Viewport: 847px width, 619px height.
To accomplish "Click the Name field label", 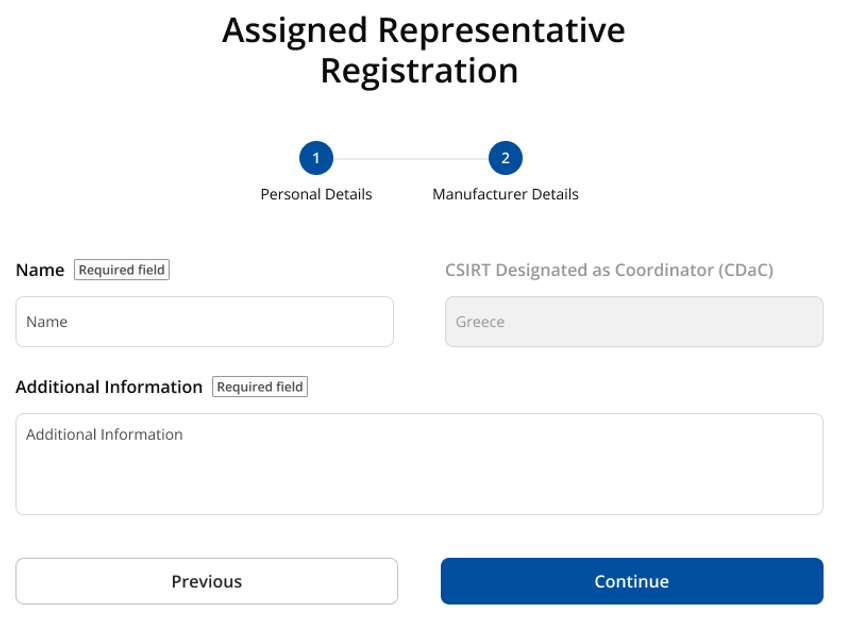I will pos(40,270).
